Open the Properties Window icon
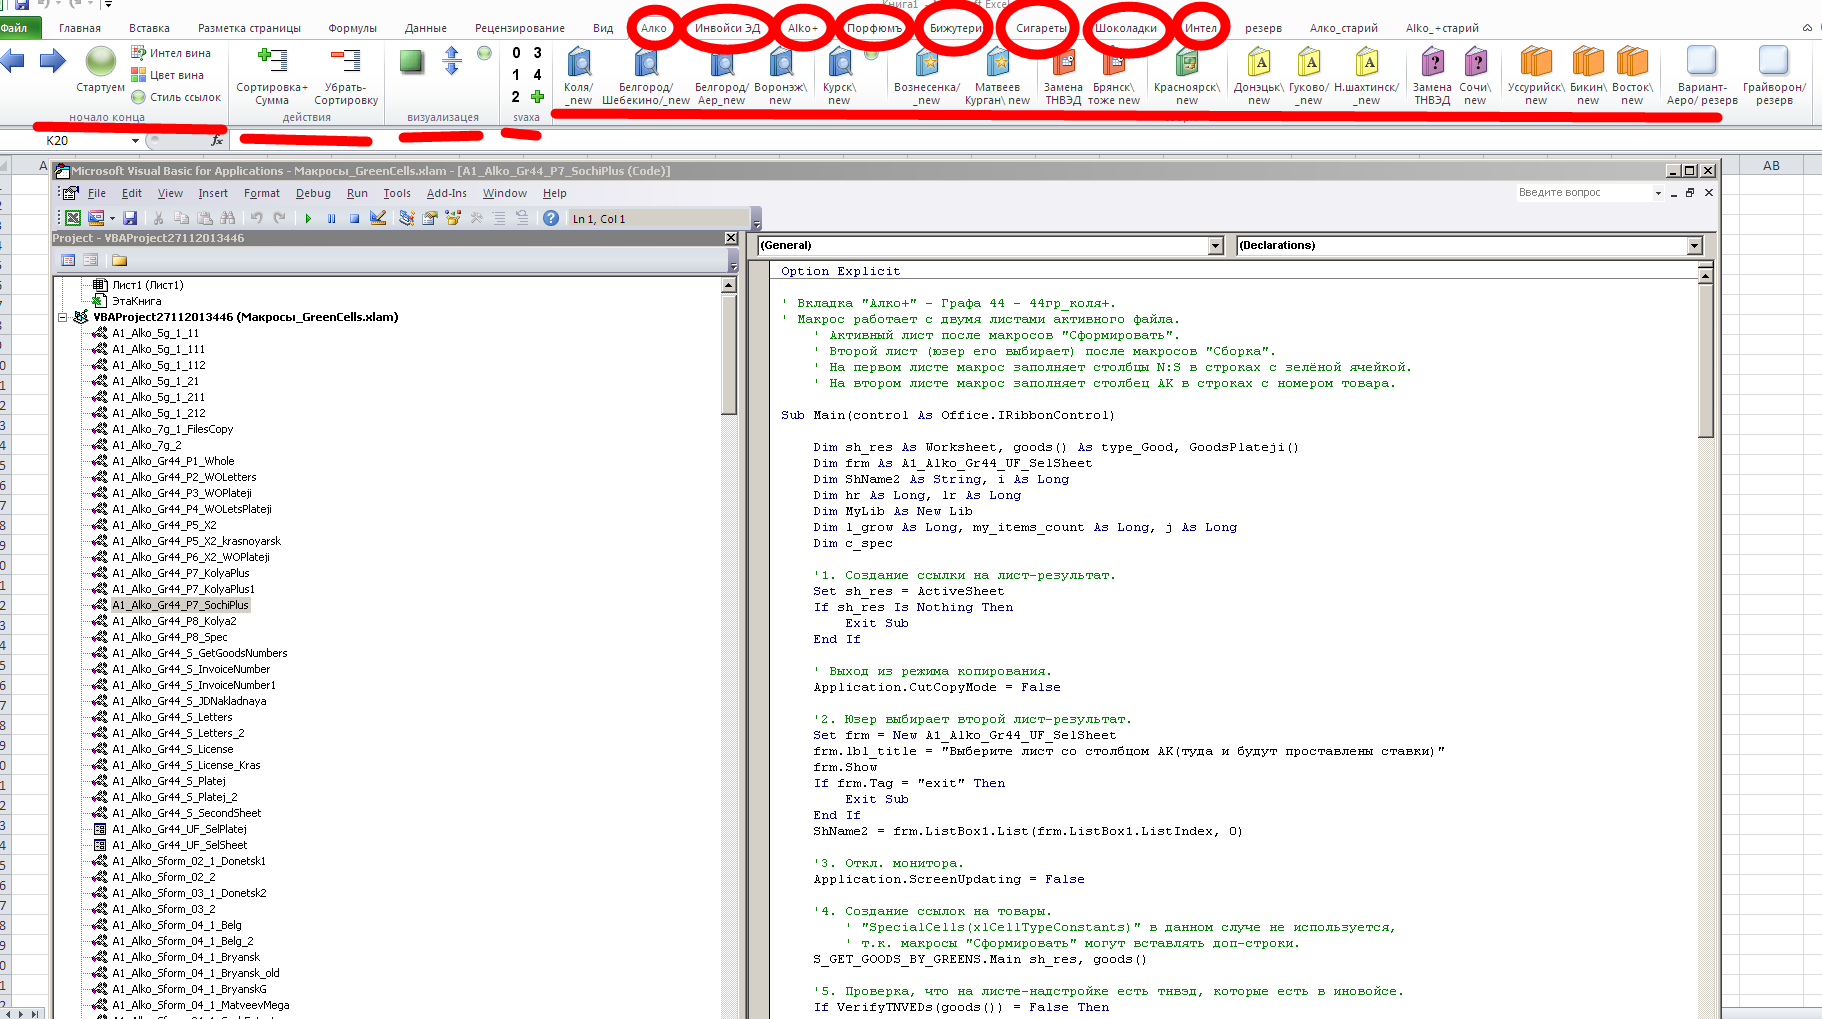 tap(430, 218)
